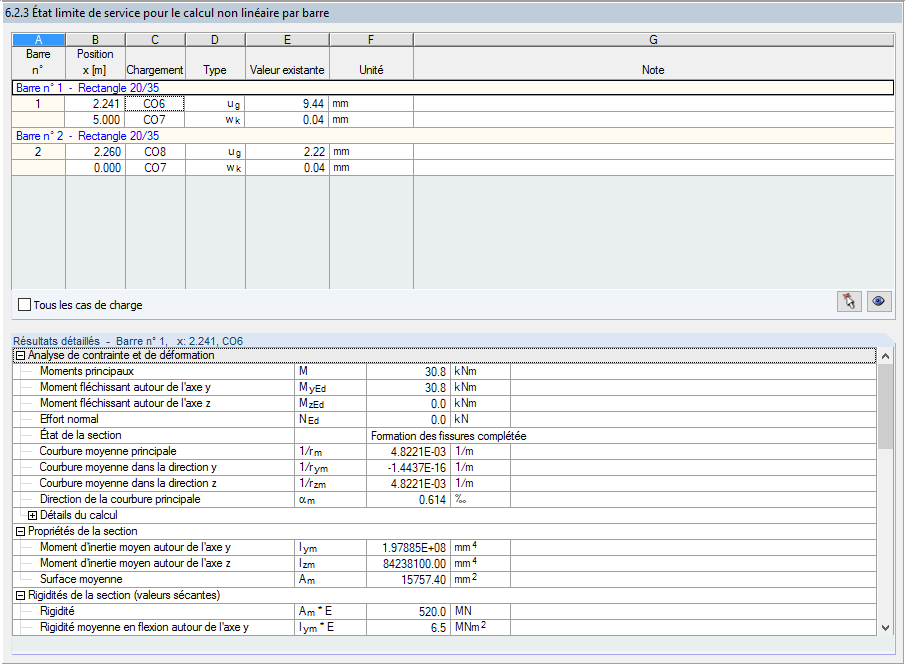Select column A header
Screen dimensions: 906x666
pos(38,40)
